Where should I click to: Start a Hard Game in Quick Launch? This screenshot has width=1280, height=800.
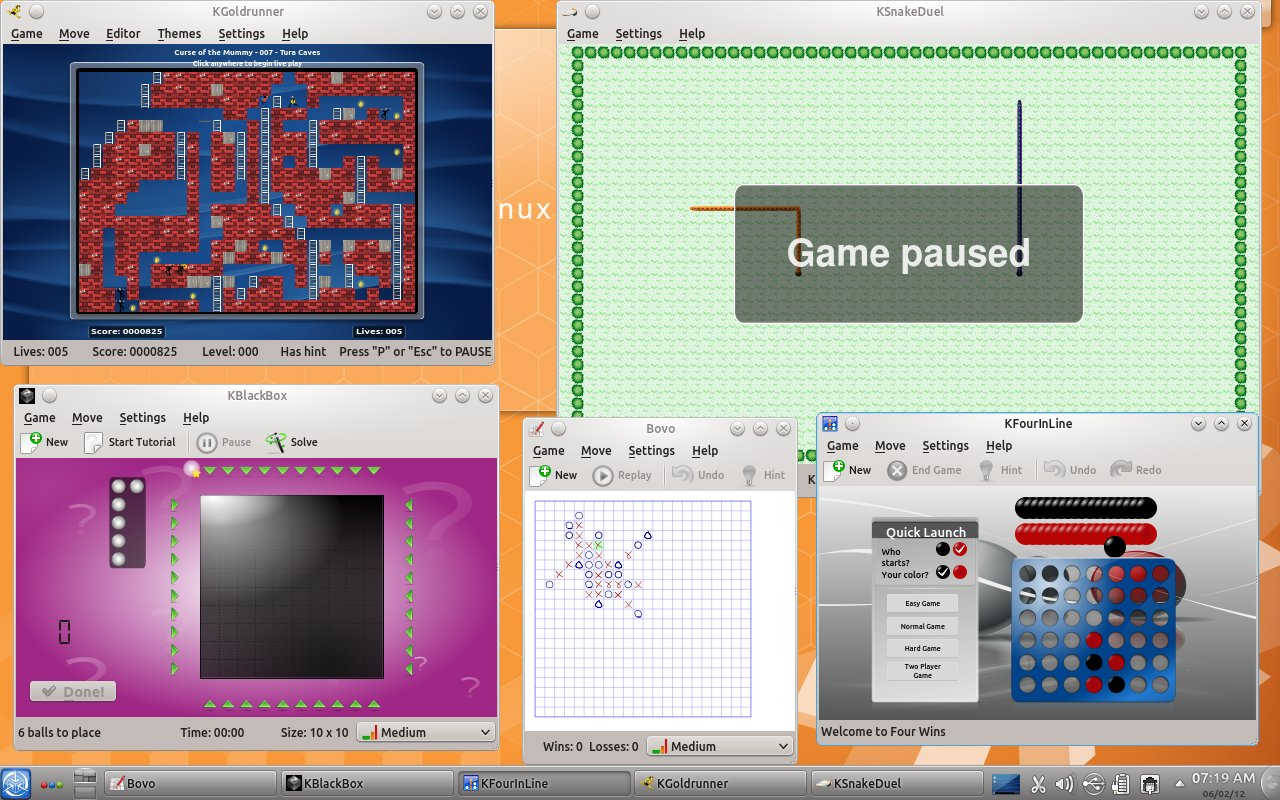coord(922,648)
